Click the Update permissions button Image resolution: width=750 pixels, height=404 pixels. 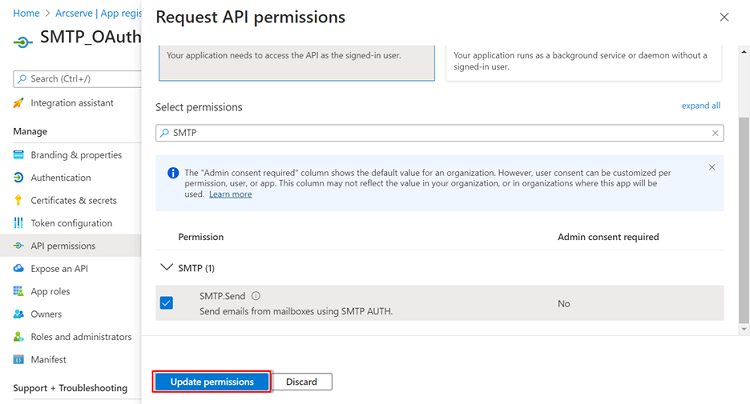point(212,382)
